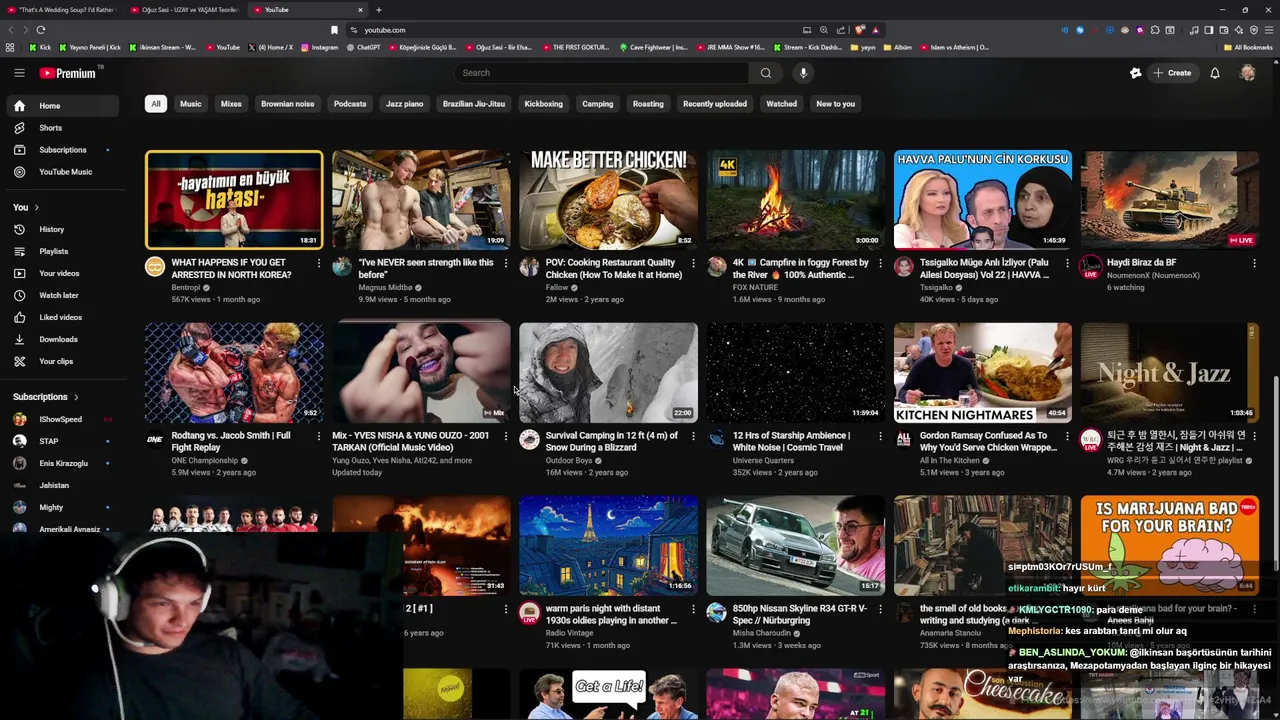Click the Bentropi channel avatar
Viewport: 1280px width, 720px height.
[x=155, y=266]
